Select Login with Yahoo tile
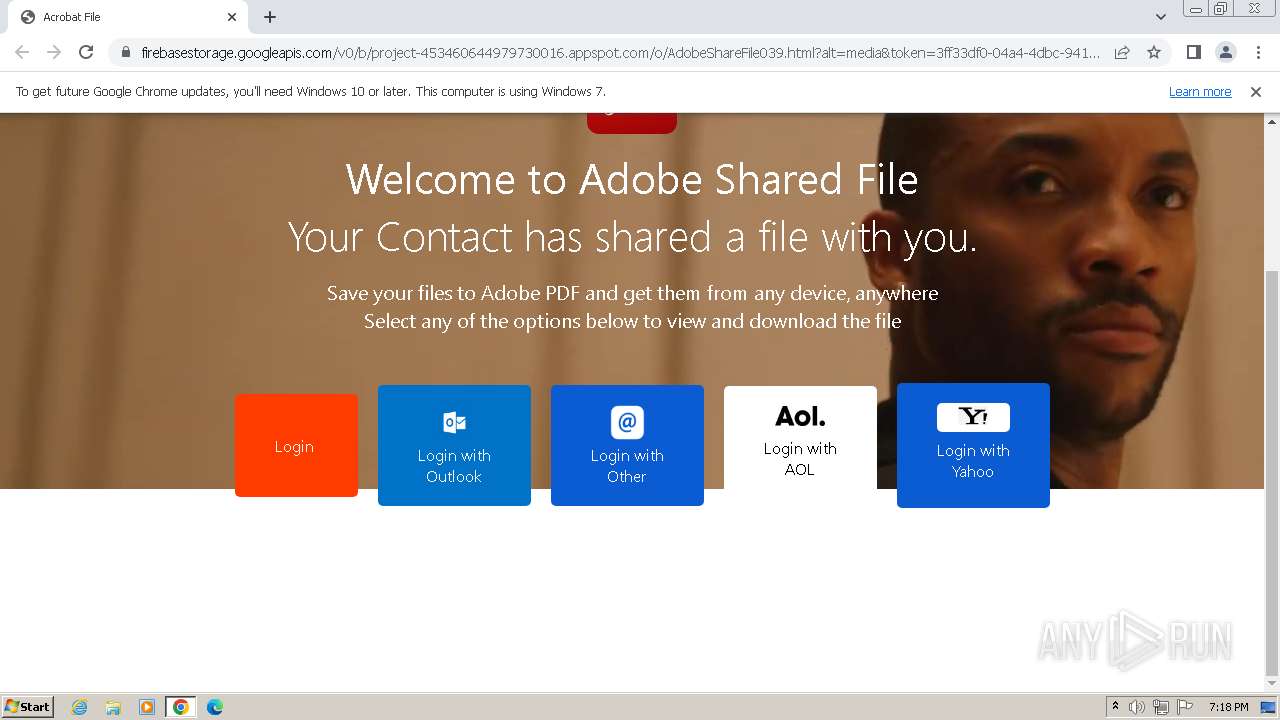This screenshot has height=720, width=1280. click(973, 445)
